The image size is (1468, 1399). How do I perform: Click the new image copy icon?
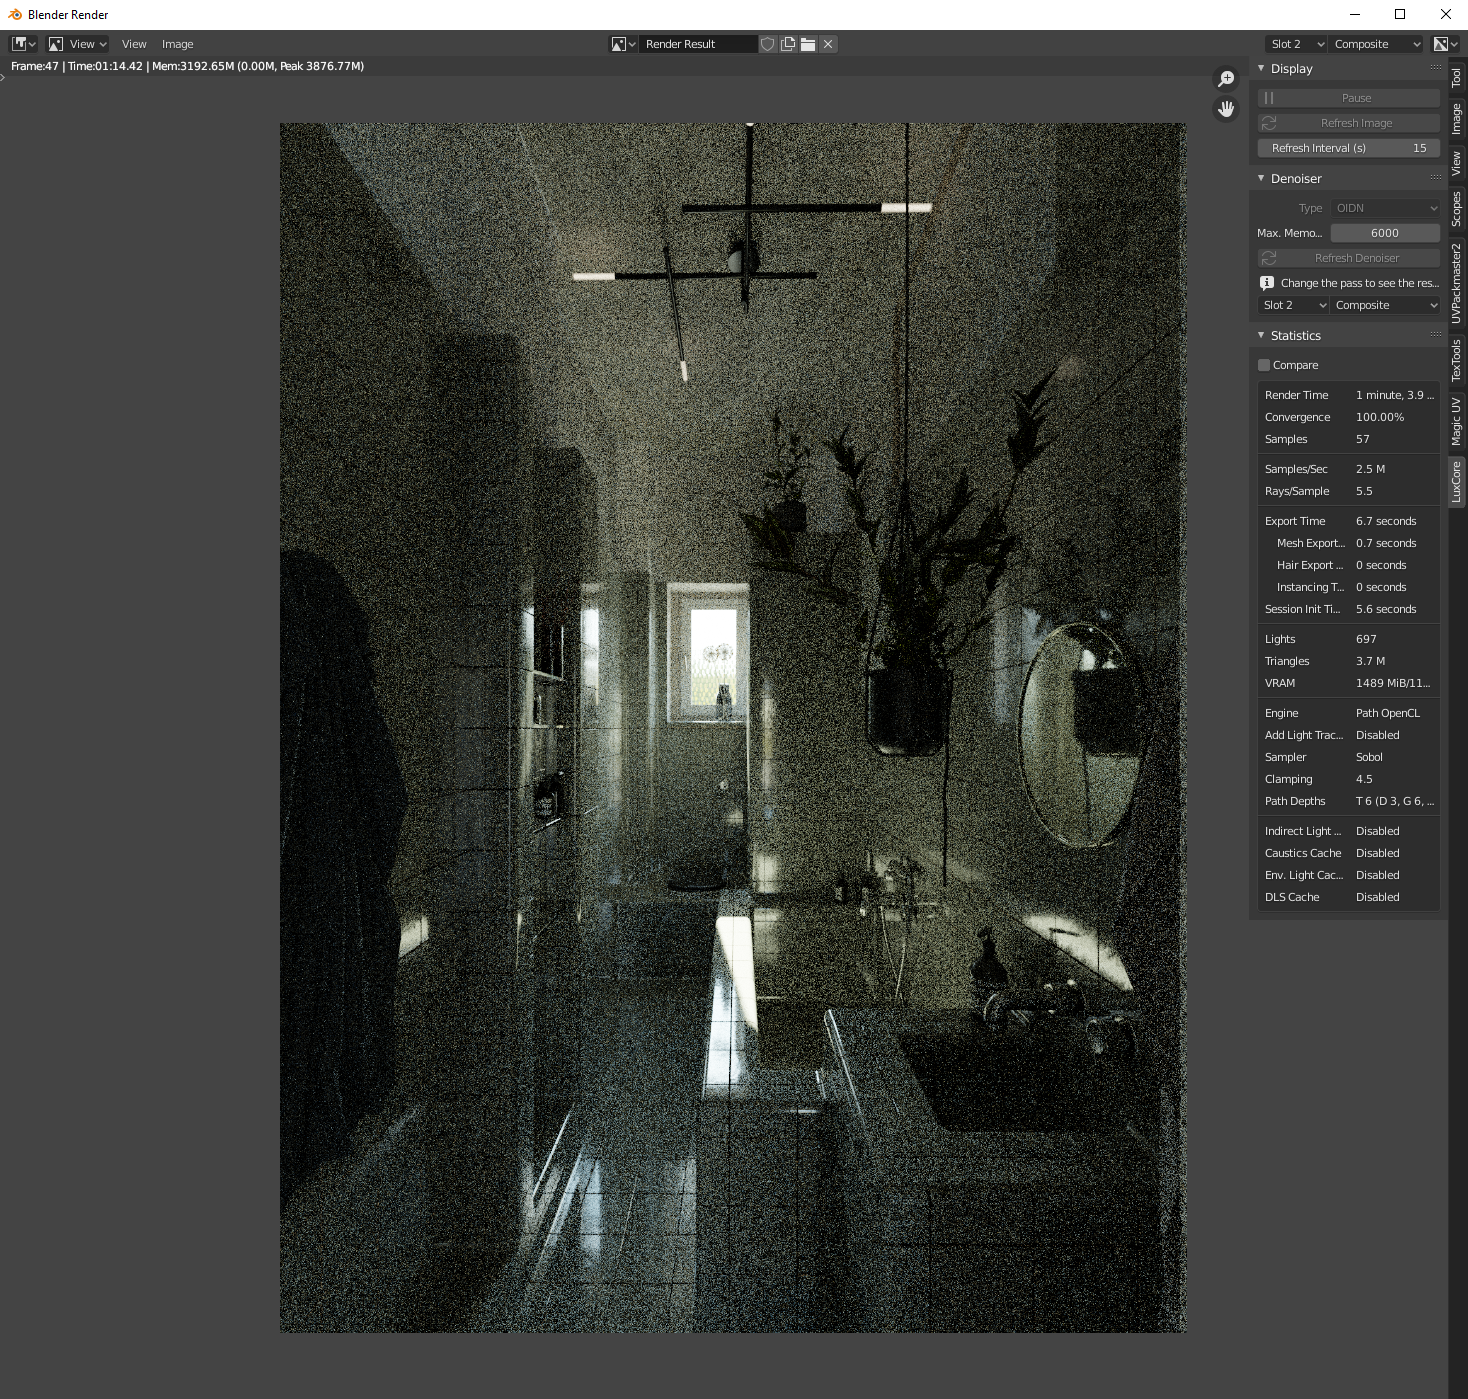[x=788, y=44]
